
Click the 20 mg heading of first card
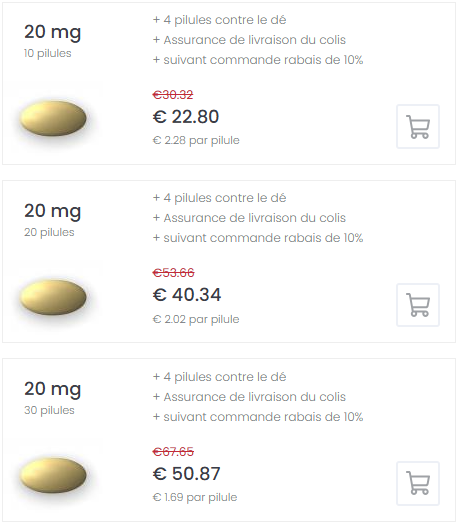(x=52, y=33)
